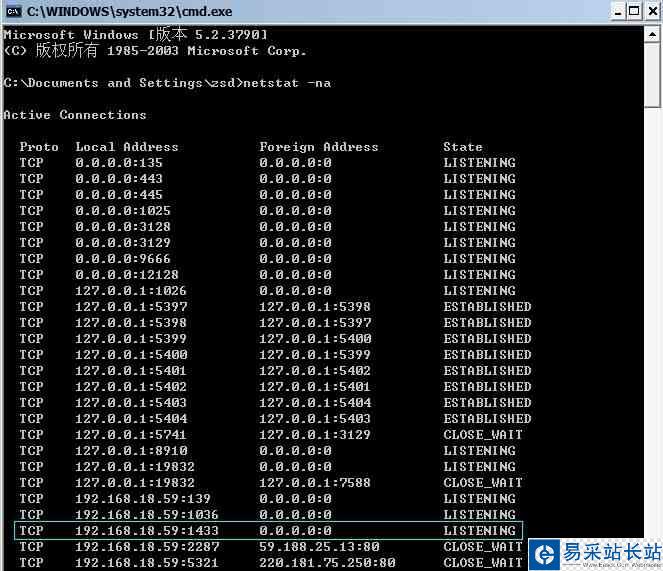This screenshot has width=663, height=571.
Task: Click the Microsoft Windows version line
Action: pos(135,35)
